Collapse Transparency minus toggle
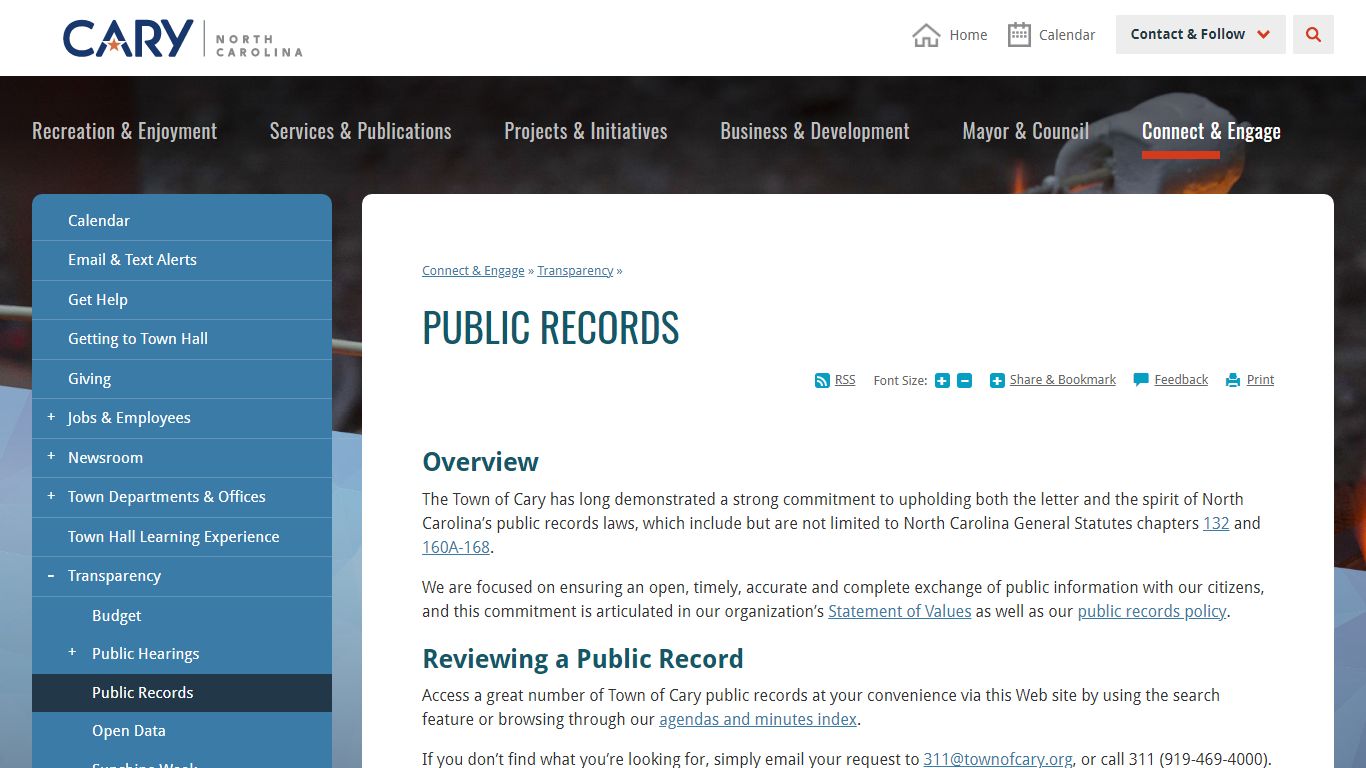Viewport: 1366px width, 768px height. pos(51,575)
